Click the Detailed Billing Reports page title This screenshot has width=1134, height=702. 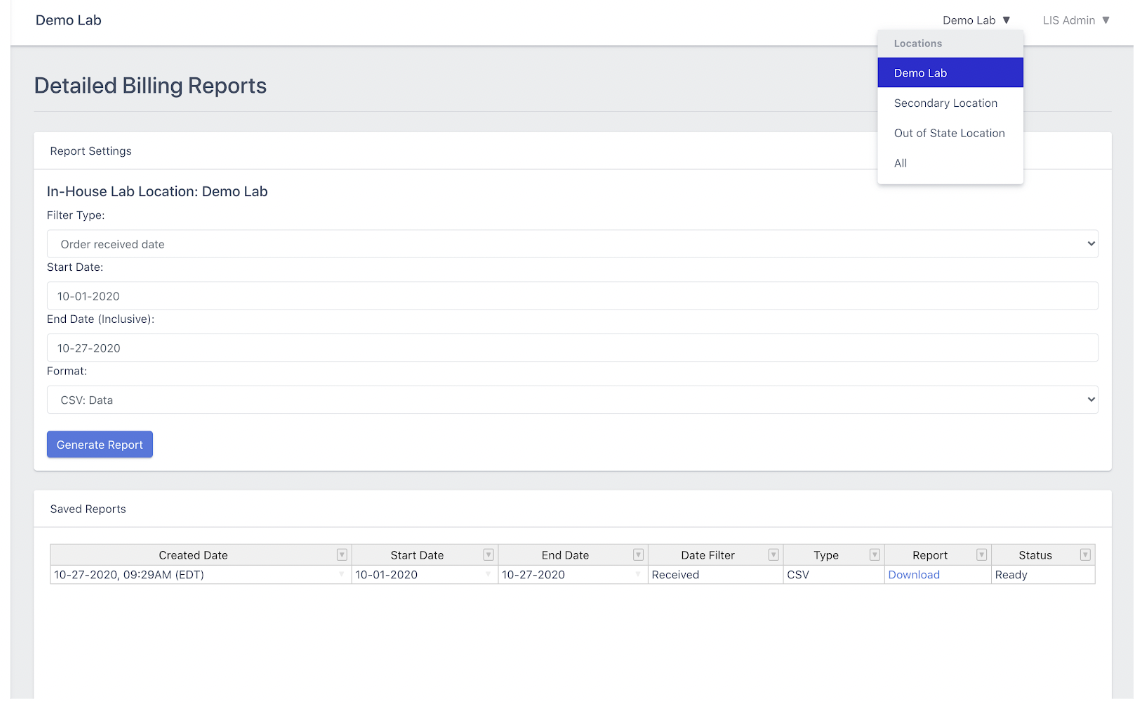[x=150, y=85]
